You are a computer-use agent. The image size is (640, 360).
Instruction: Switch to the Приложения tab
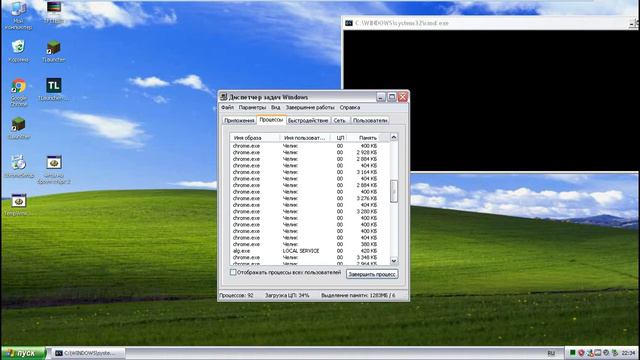coord(239,120)
